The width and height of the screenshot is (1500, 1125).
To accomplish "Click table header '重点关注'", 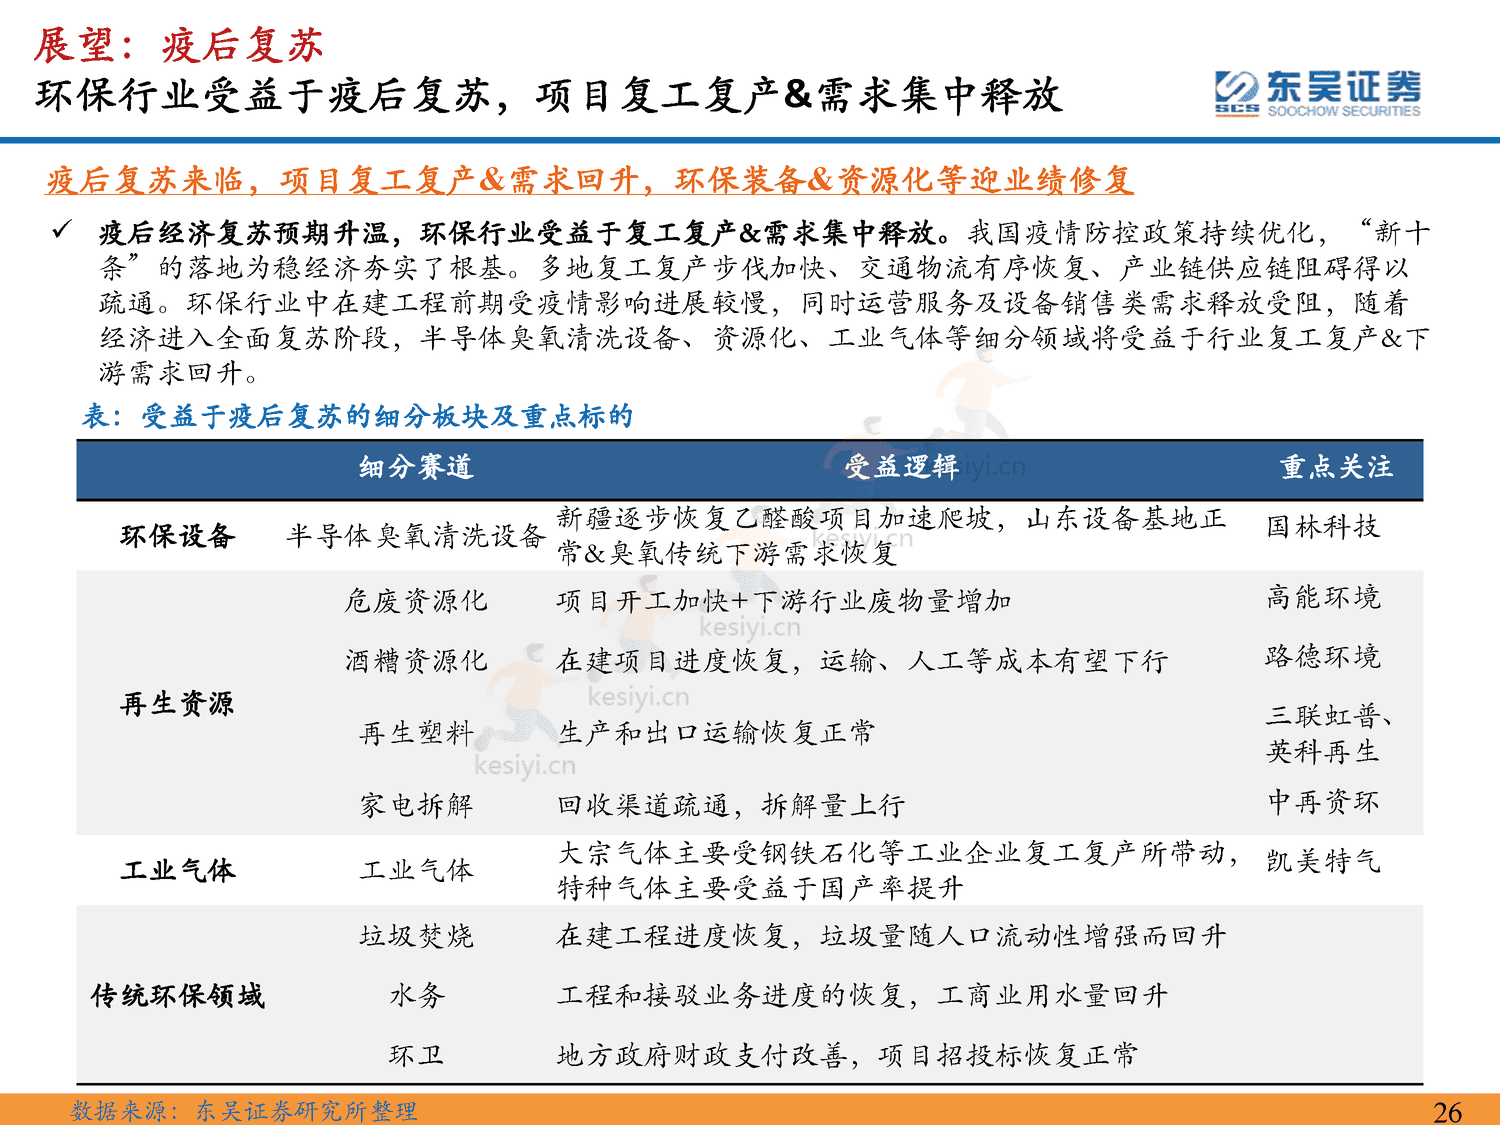I will [1336, 467].
